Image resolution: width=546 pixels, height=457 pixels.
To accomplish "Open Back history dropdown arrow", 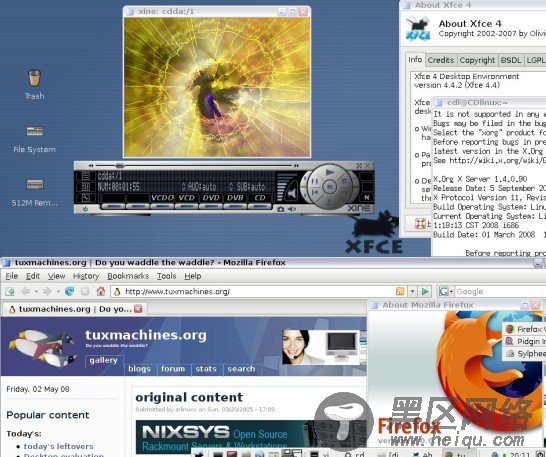I will pos(36,292).
